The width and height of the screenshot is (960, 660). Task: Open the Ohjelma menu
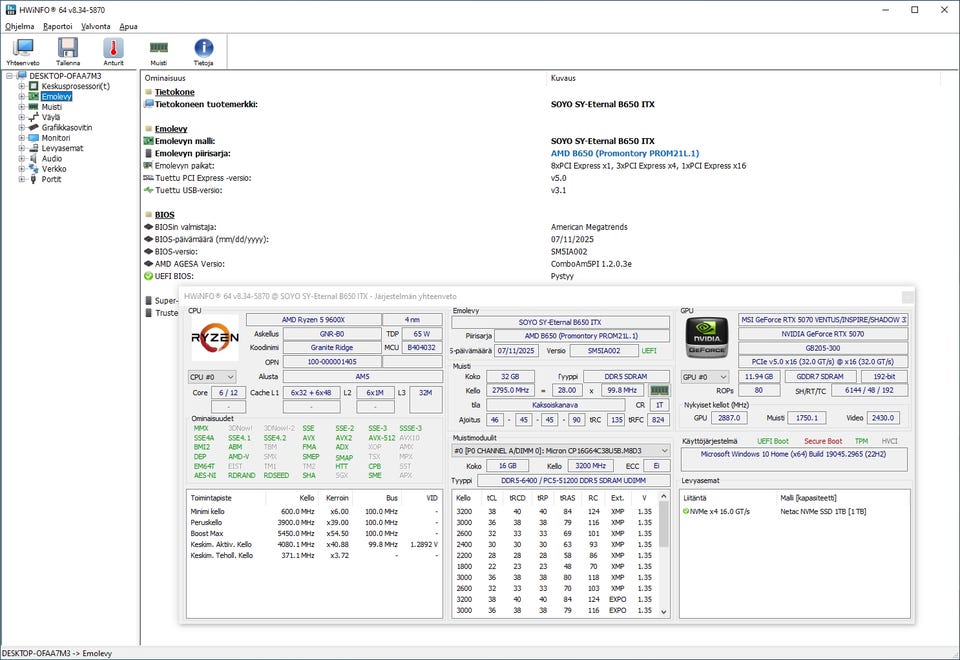[19, 26]
